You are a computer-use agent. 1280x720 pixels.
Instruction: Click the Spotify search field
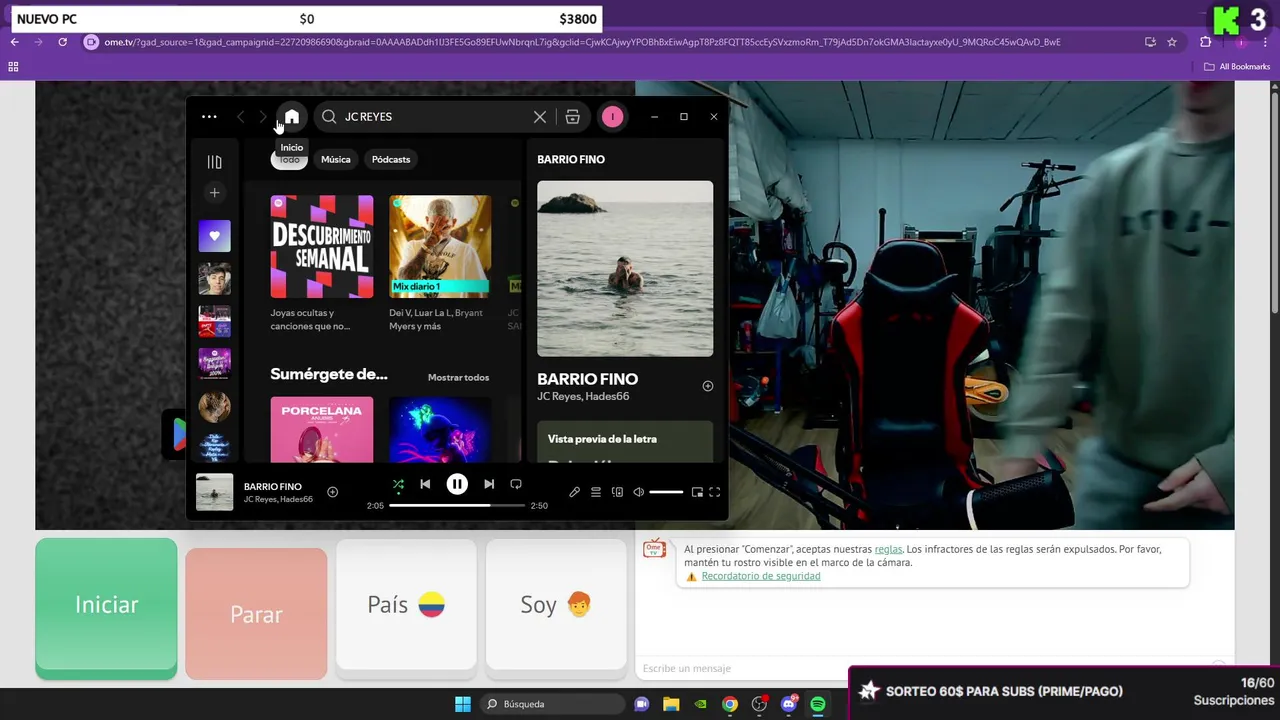(x=437, y=117)
